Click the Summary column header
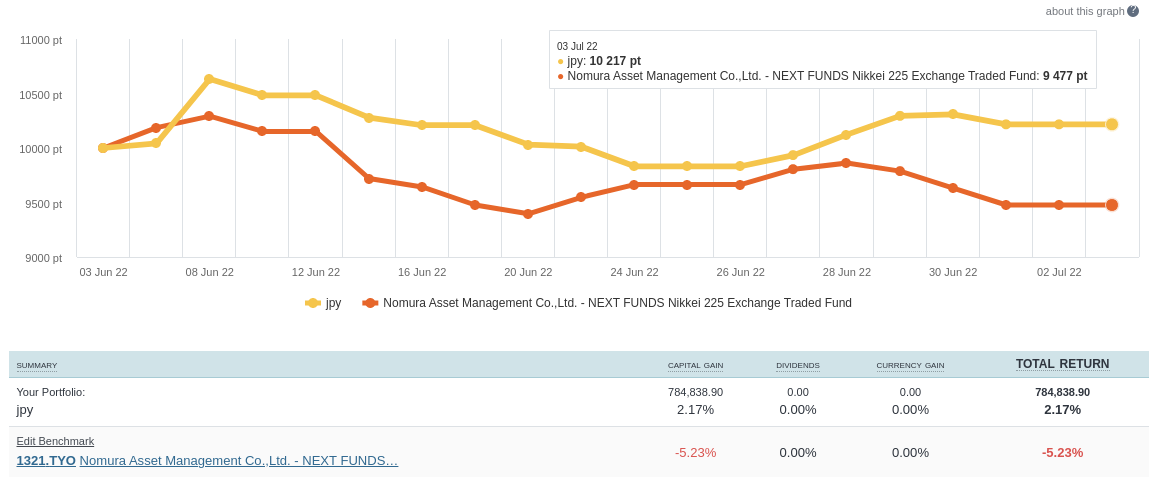 click(37, 366)
